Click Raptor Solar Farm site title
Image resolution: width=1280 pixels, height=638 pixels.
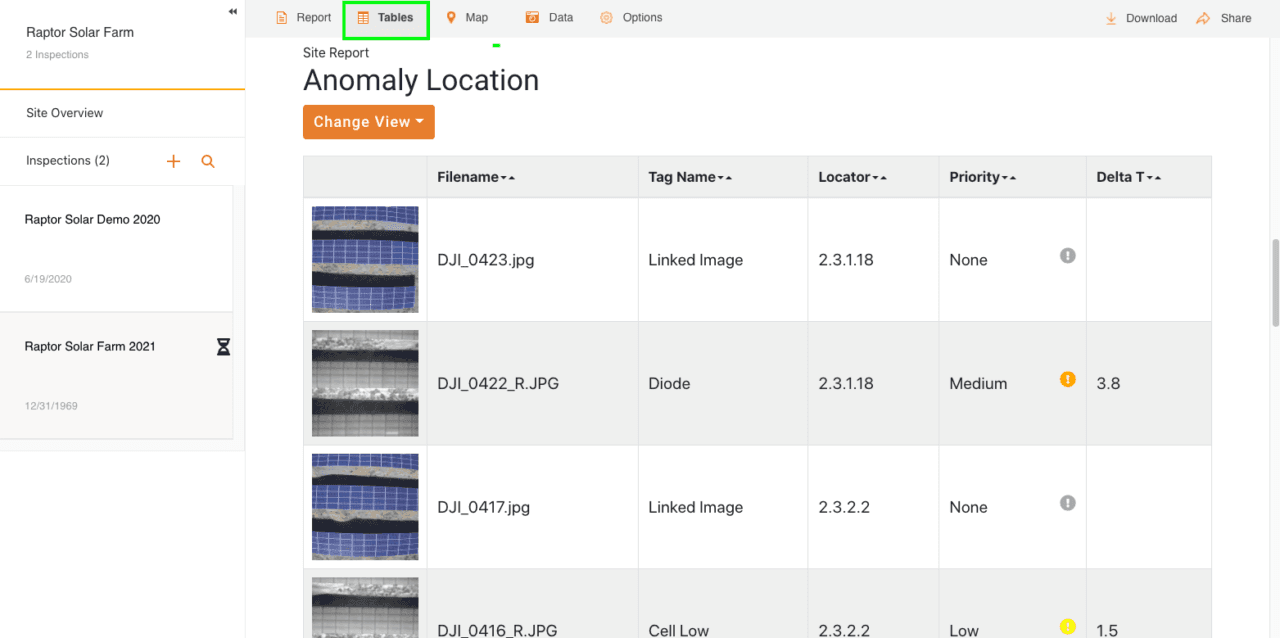[x=80, y=32]
